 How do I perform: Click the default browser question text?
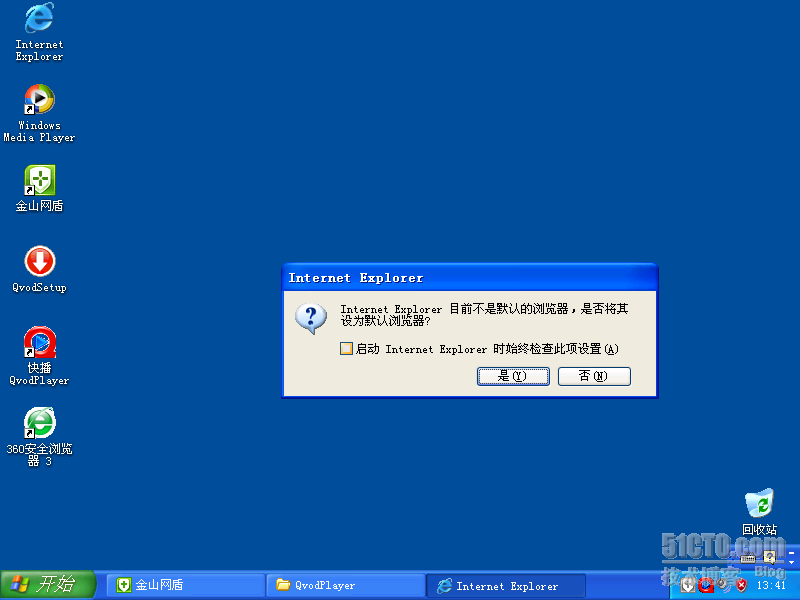tap(484, 315)
